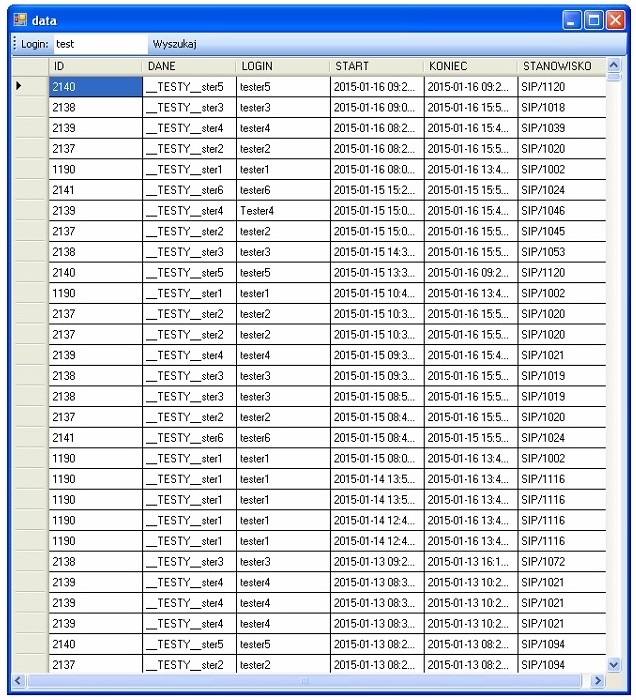Select start cell 2015-01-15 08:5...

pos(377,396)
